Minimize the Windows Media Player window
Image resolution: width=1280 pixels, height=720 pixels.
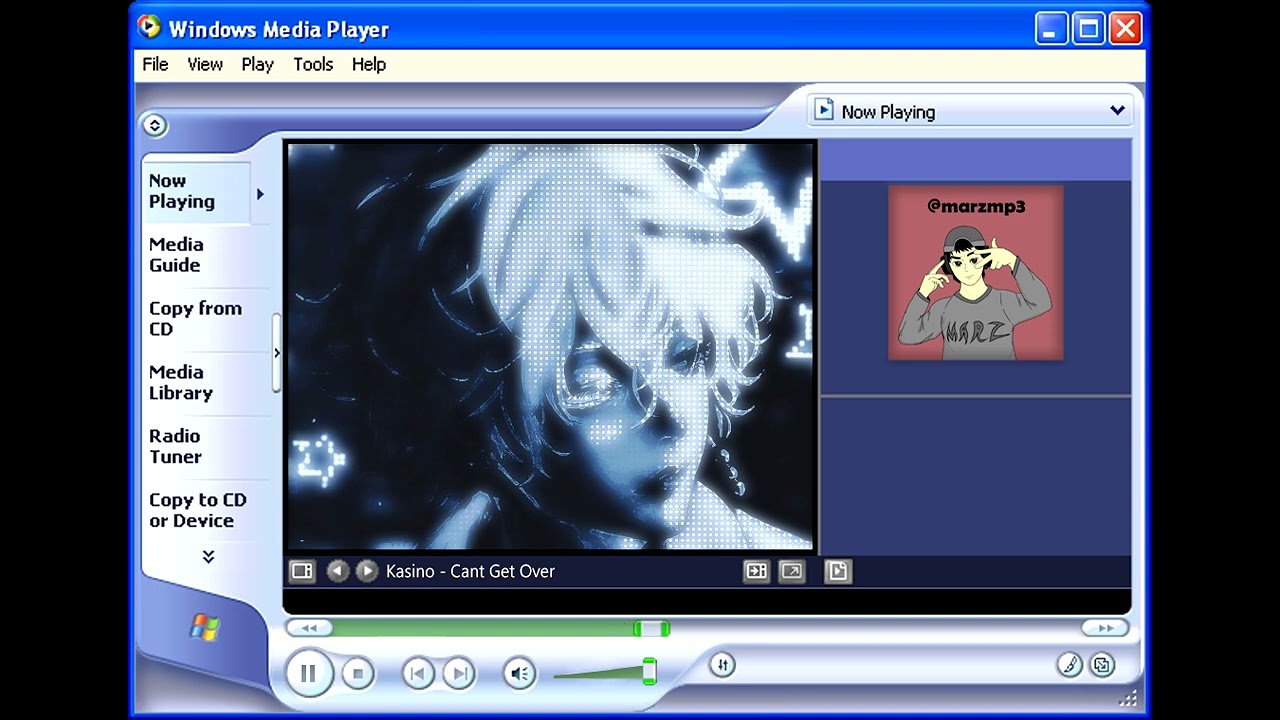point(1051,29)
